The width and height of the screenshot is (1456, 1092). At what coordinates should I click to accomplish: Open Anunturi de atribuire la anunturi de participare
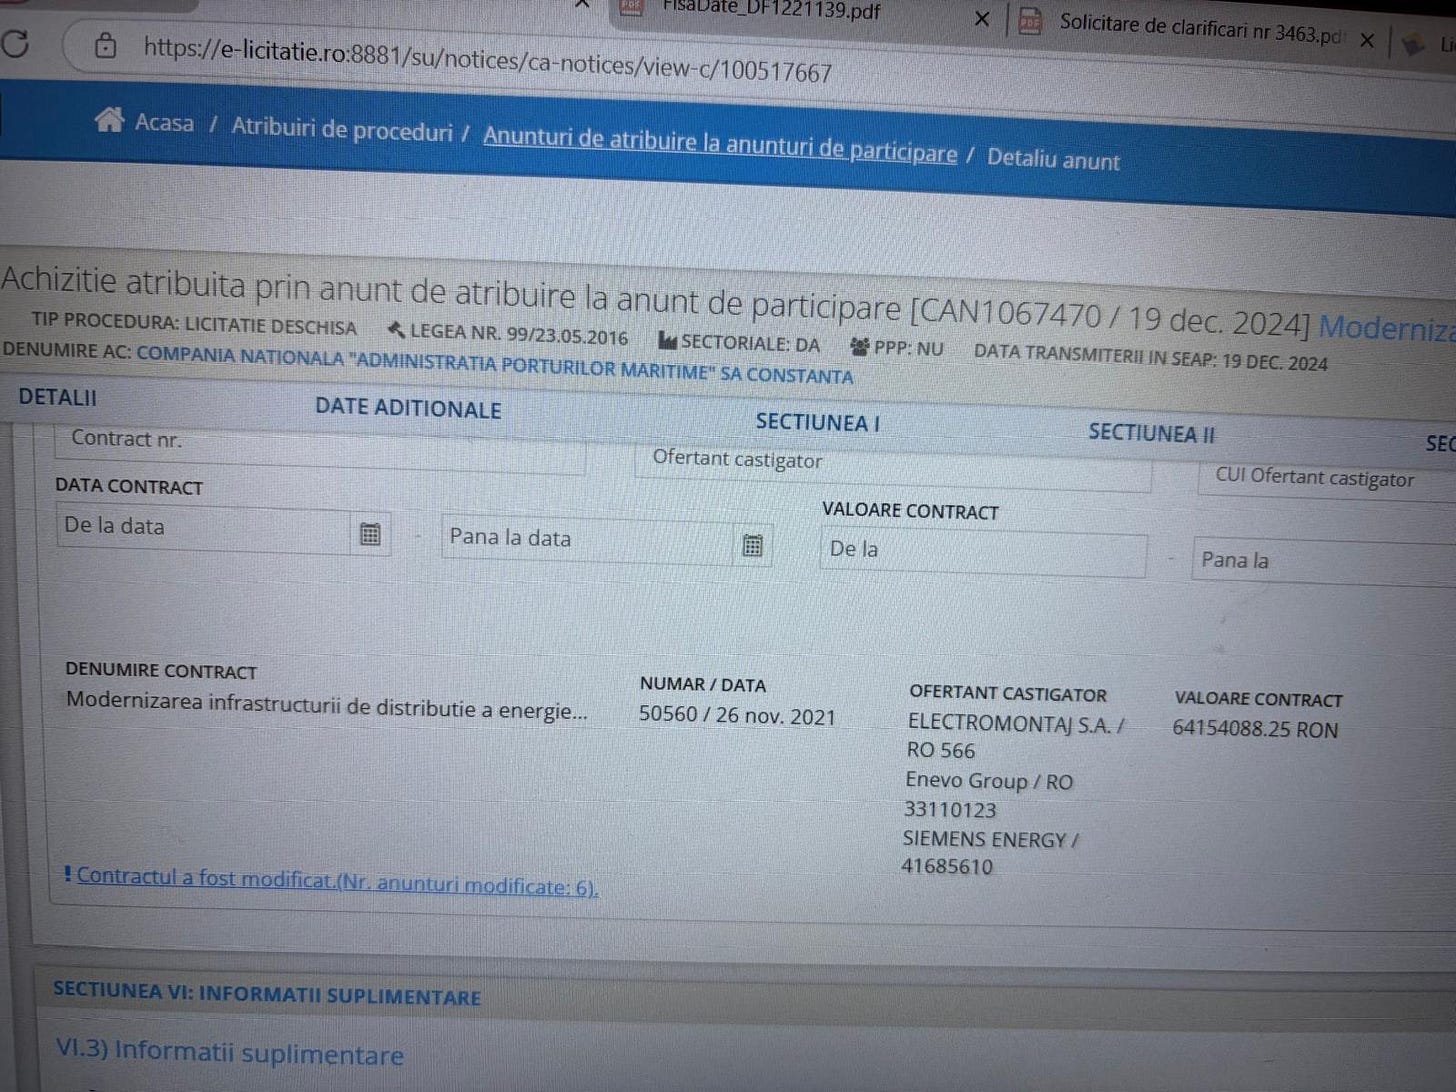(720, 145)
